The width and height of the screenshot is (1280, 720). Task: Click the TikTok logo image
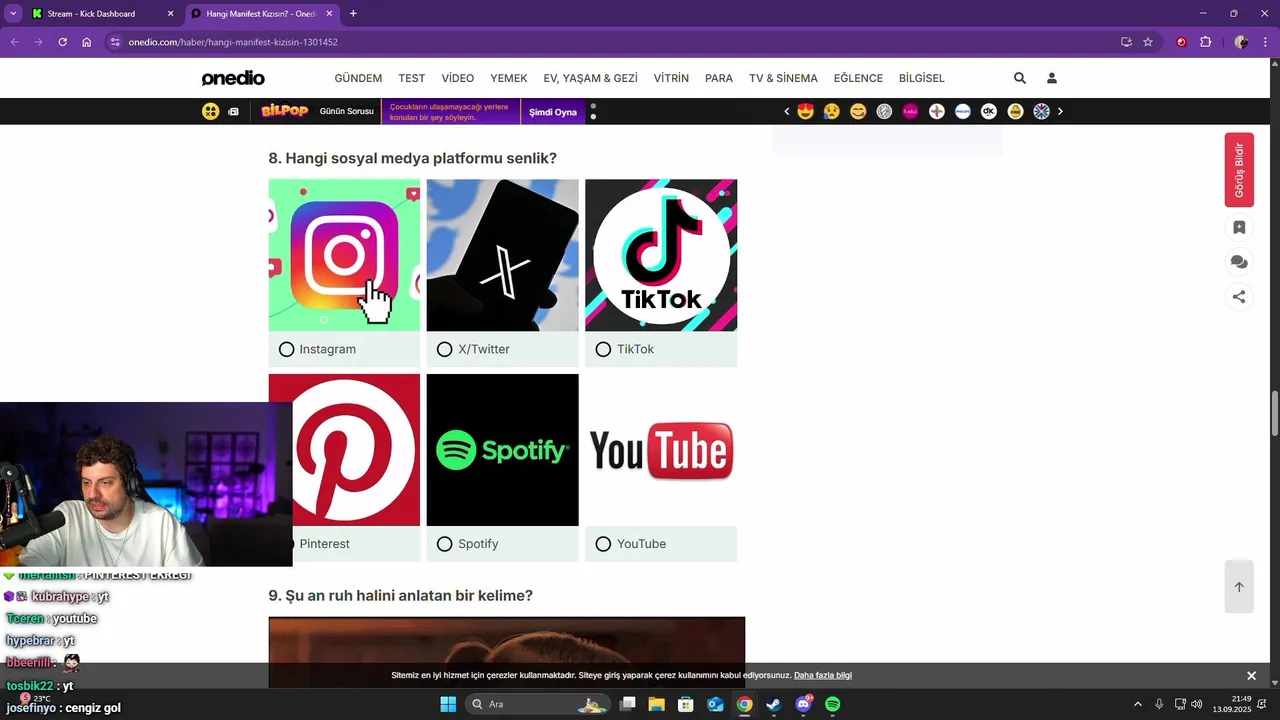661,255
